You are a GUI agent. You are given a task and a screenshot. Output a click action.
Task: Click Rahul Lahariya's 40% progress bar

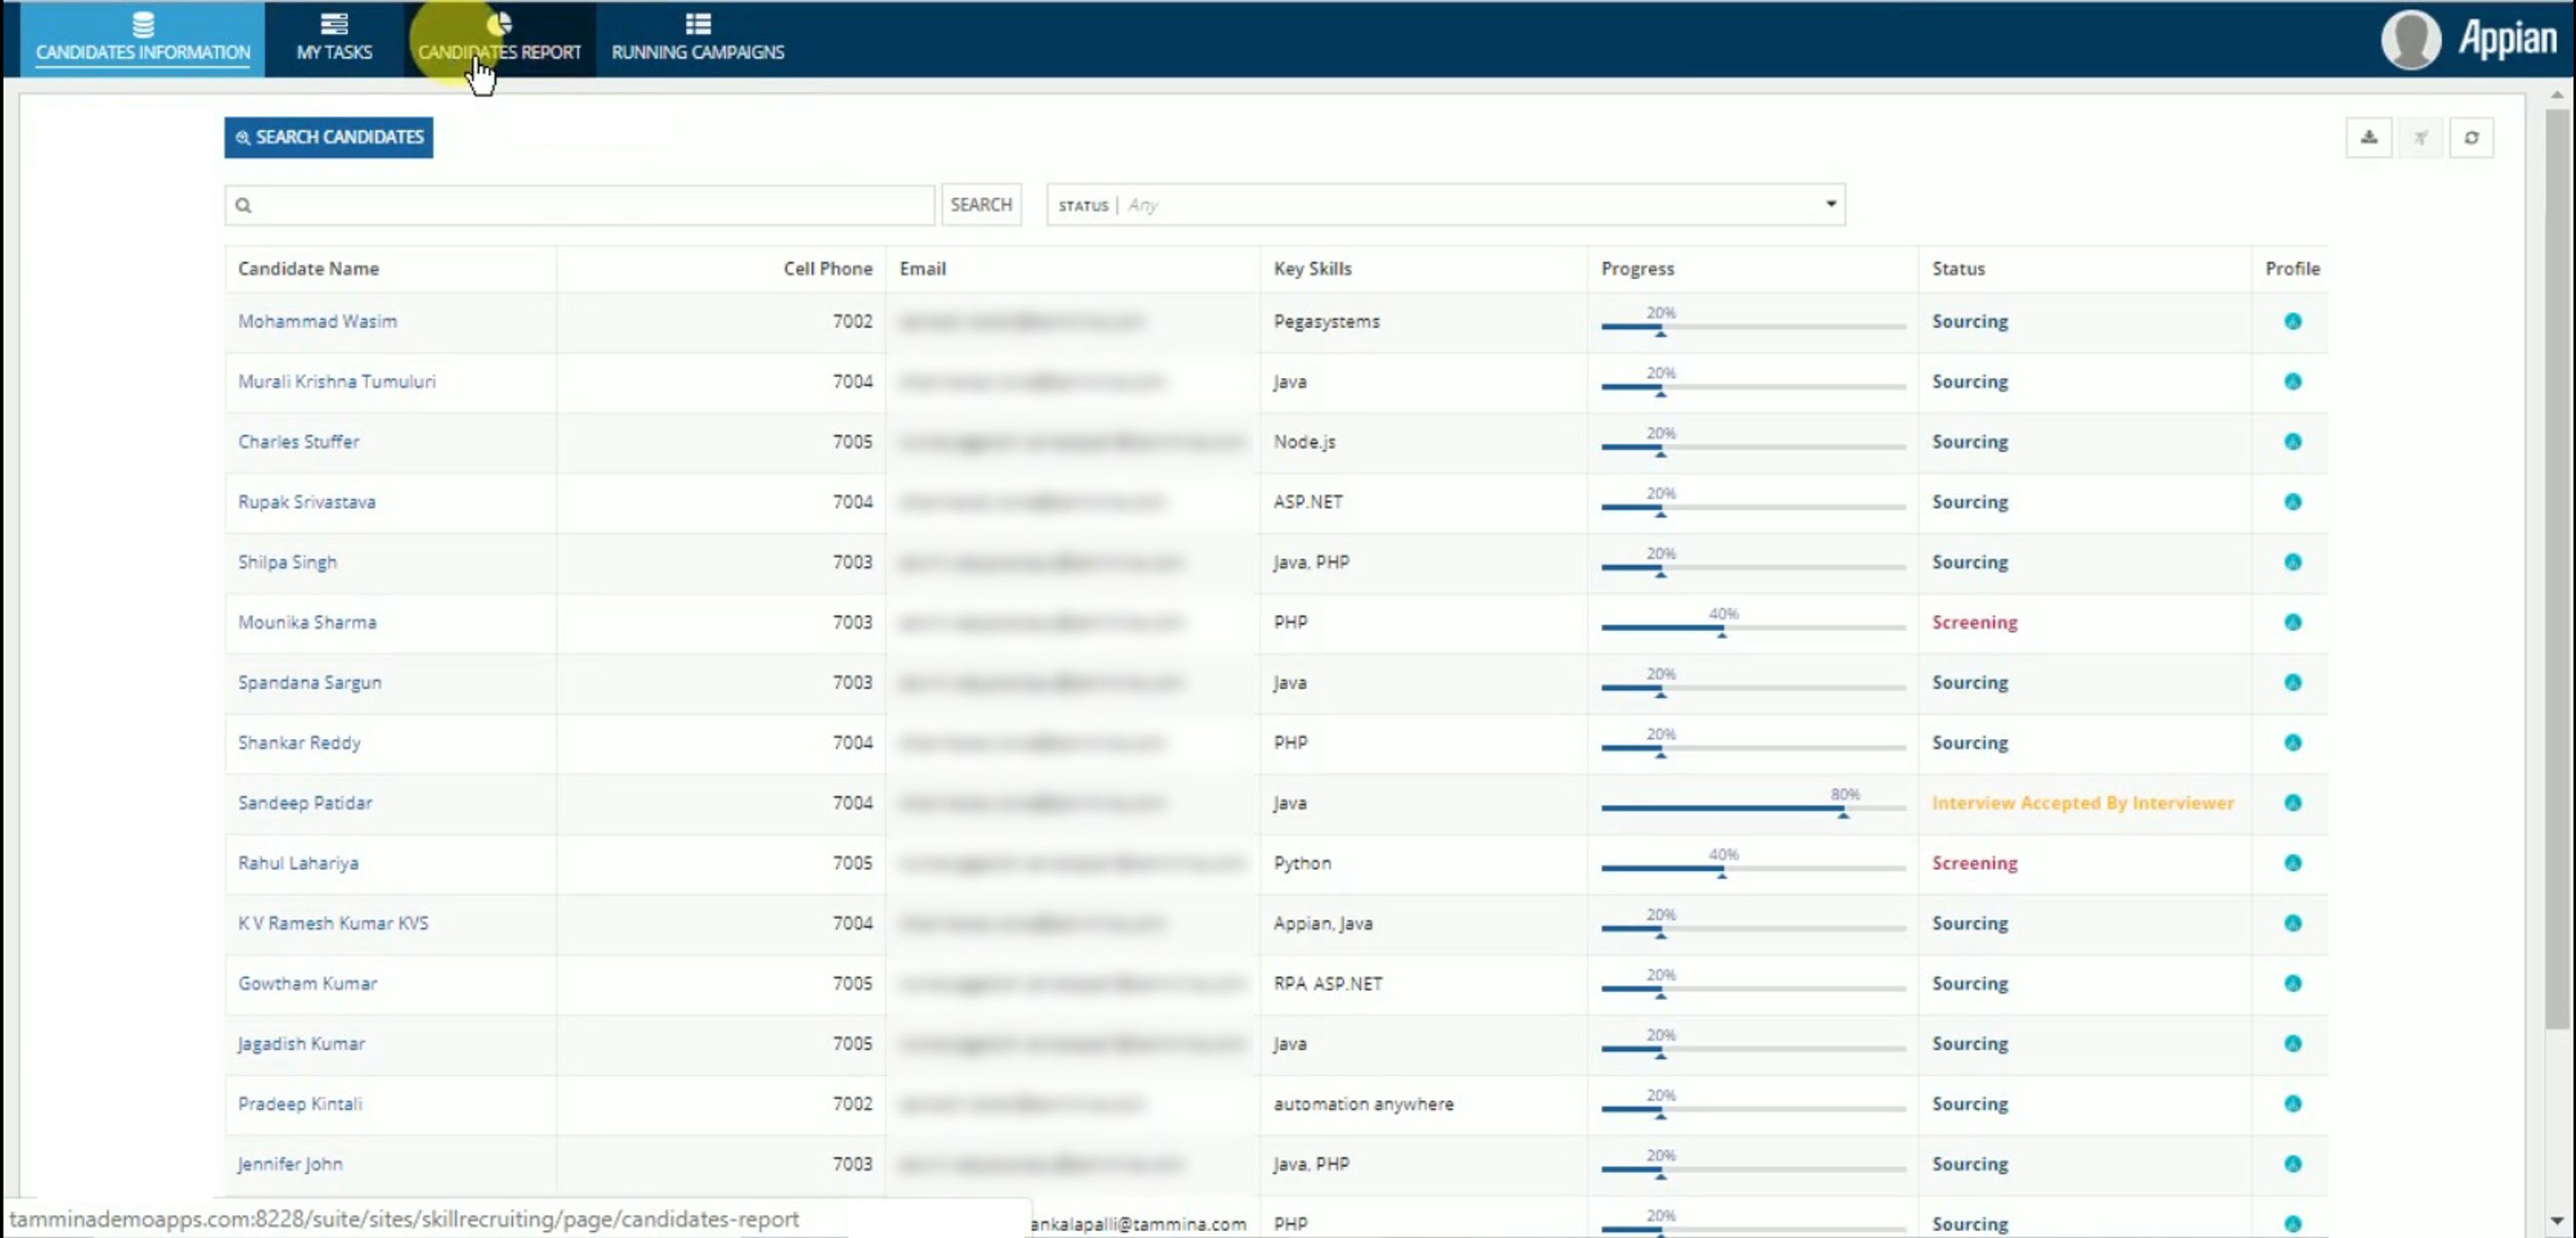pos(1753,868)
